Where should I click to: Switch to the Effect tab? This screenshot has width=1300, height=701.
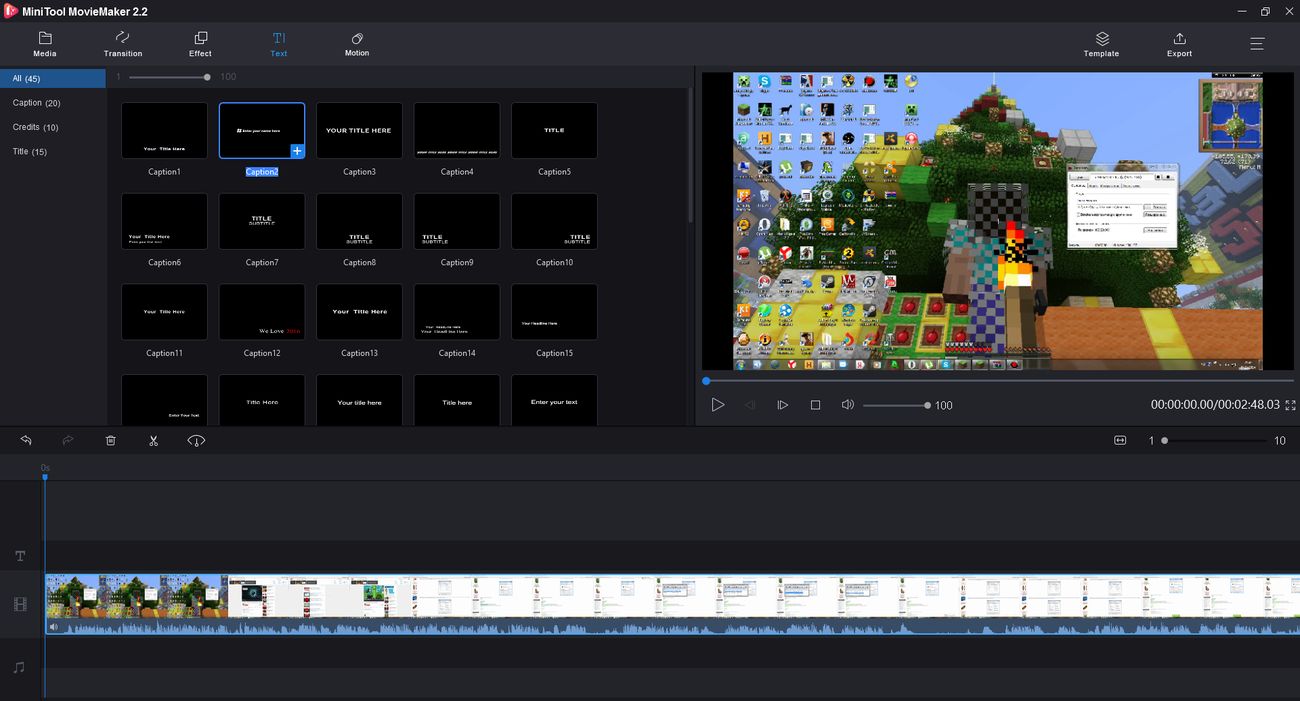click(x=200, y=44)
